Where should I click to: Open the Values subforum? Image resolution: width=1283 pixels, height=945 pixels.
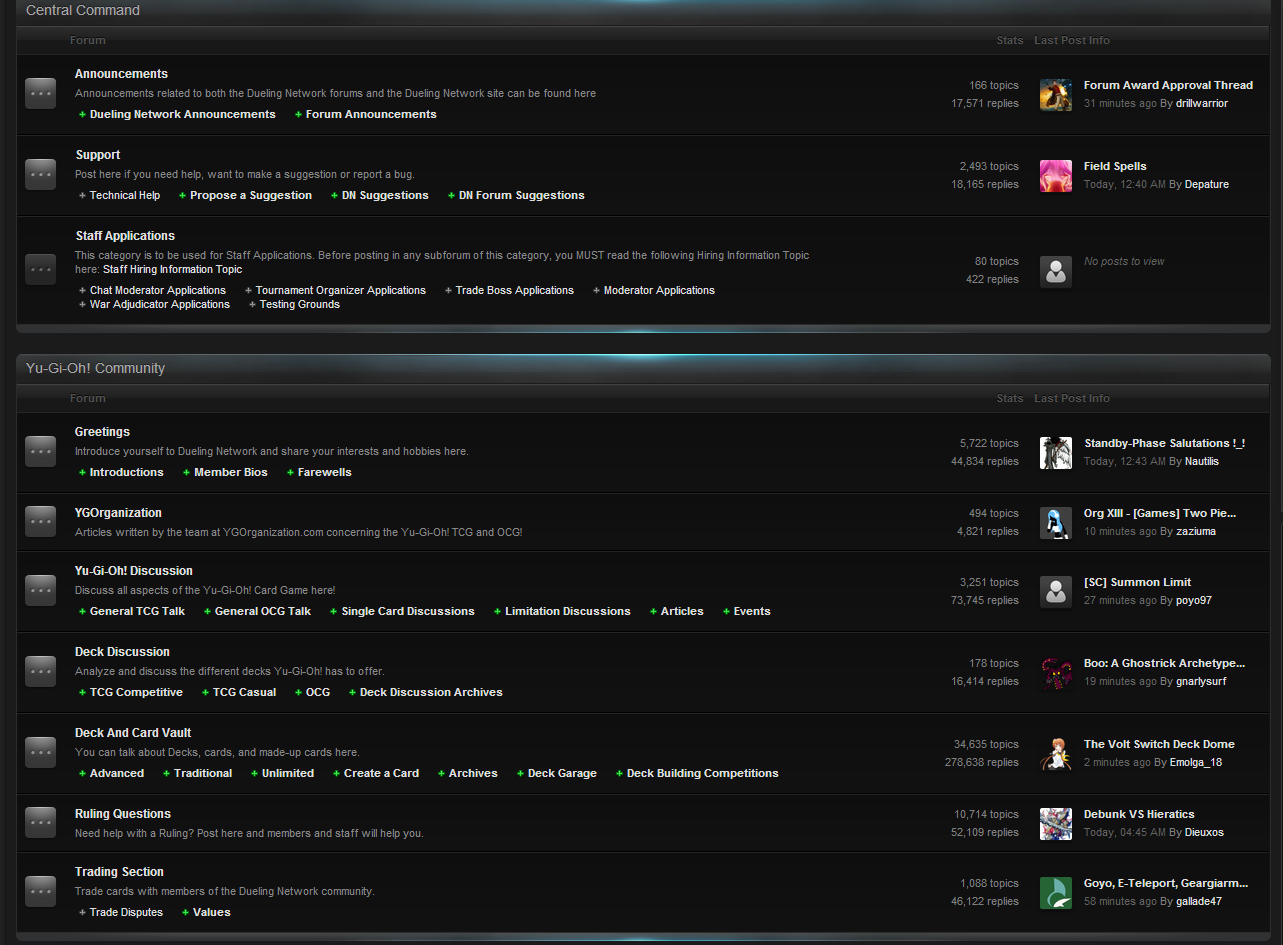coord(212,912)
